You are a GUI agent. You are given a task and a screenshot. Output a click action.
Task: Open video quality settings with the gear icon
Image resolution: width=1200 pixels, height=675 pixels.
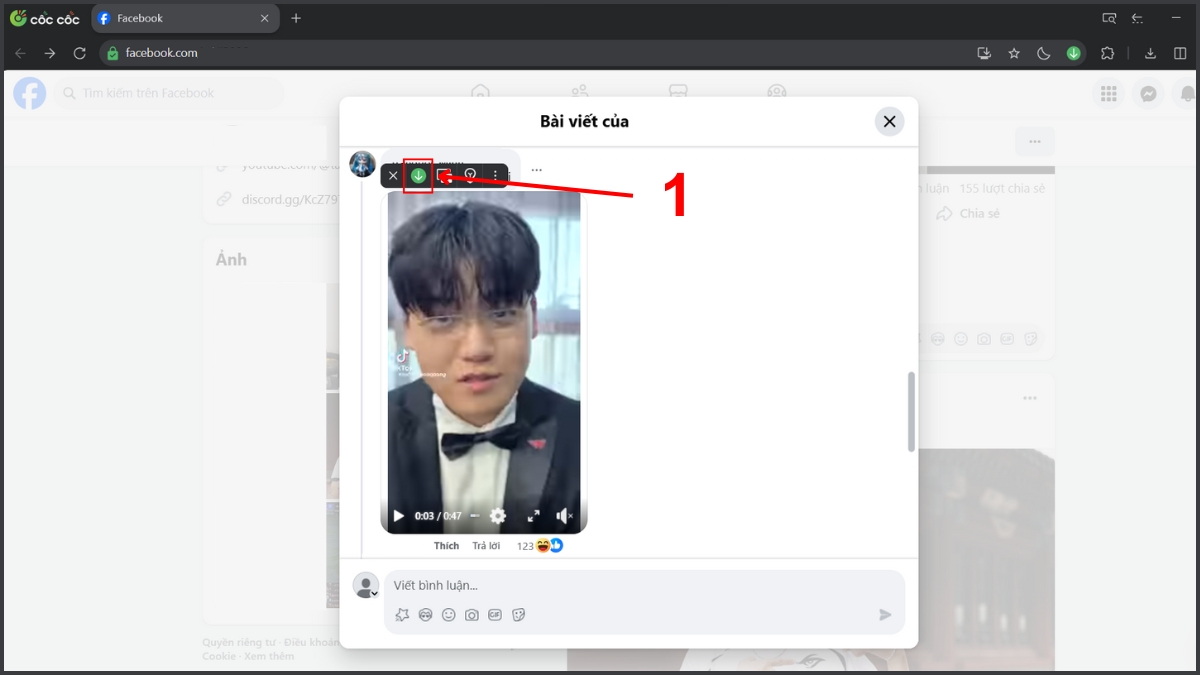498,516
